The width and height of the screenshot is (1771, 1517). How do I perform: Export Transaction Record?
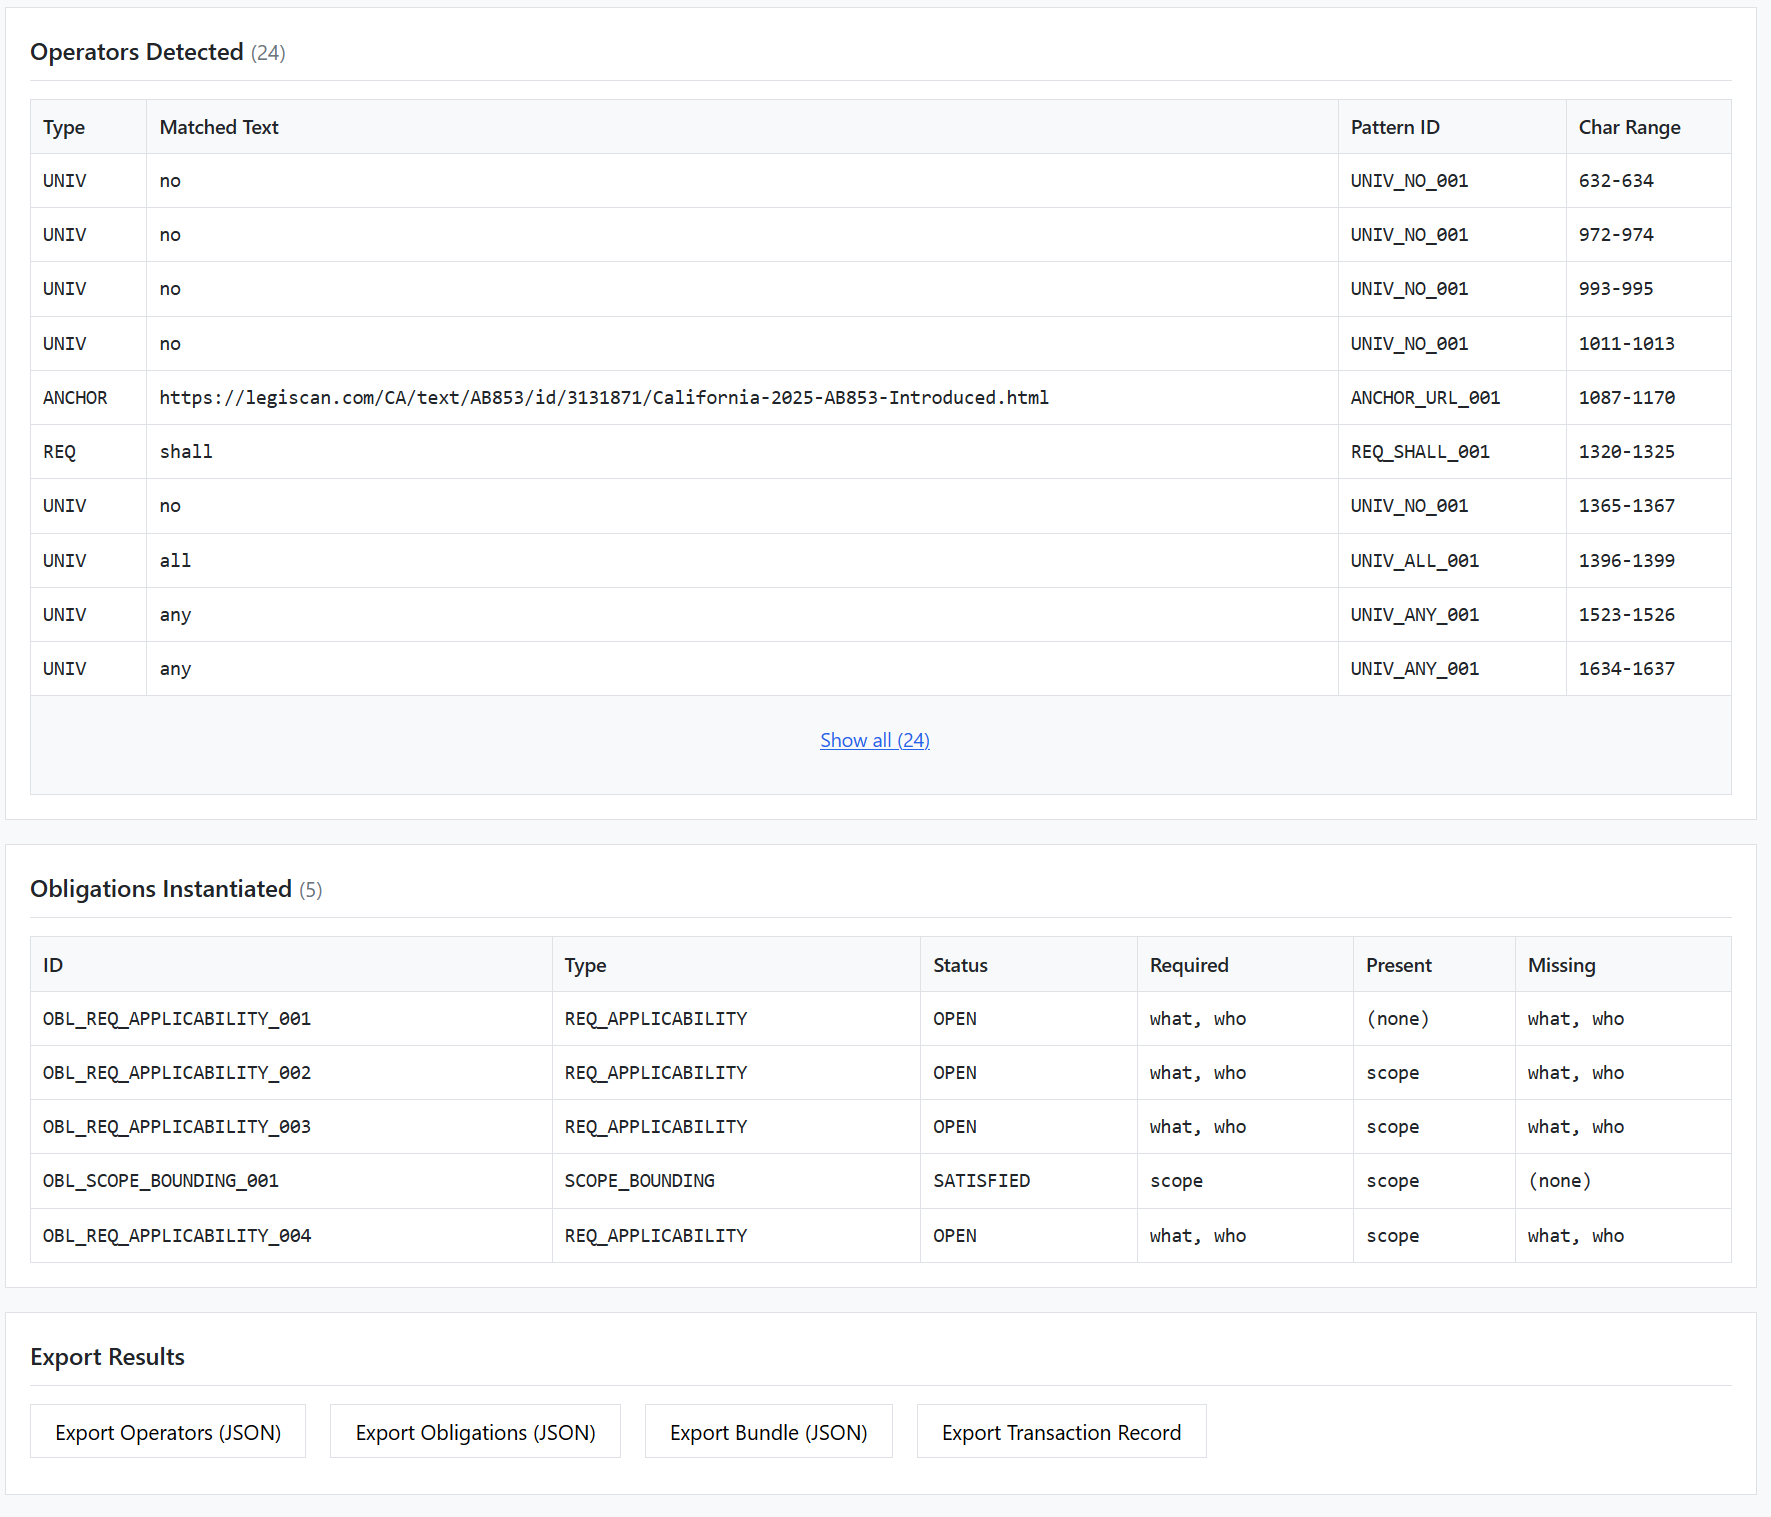pos(1061,1431)
